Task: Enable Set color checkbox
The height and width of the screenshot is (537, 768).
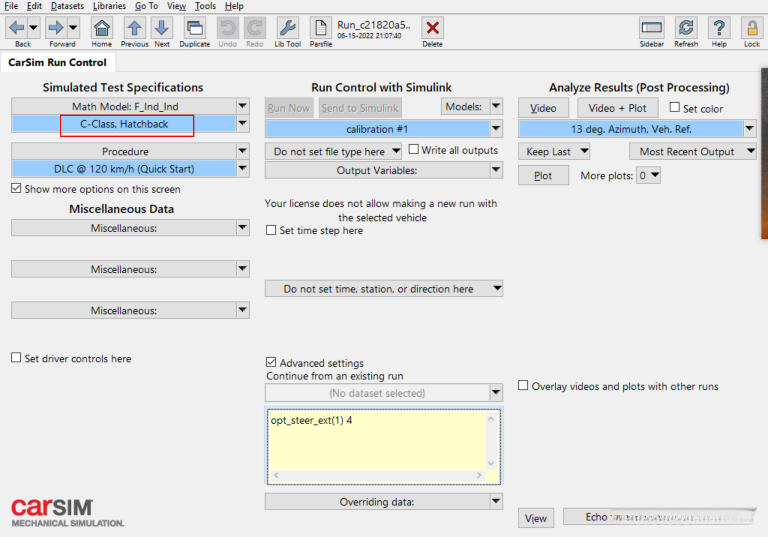Action: click(x=675, y=107)
